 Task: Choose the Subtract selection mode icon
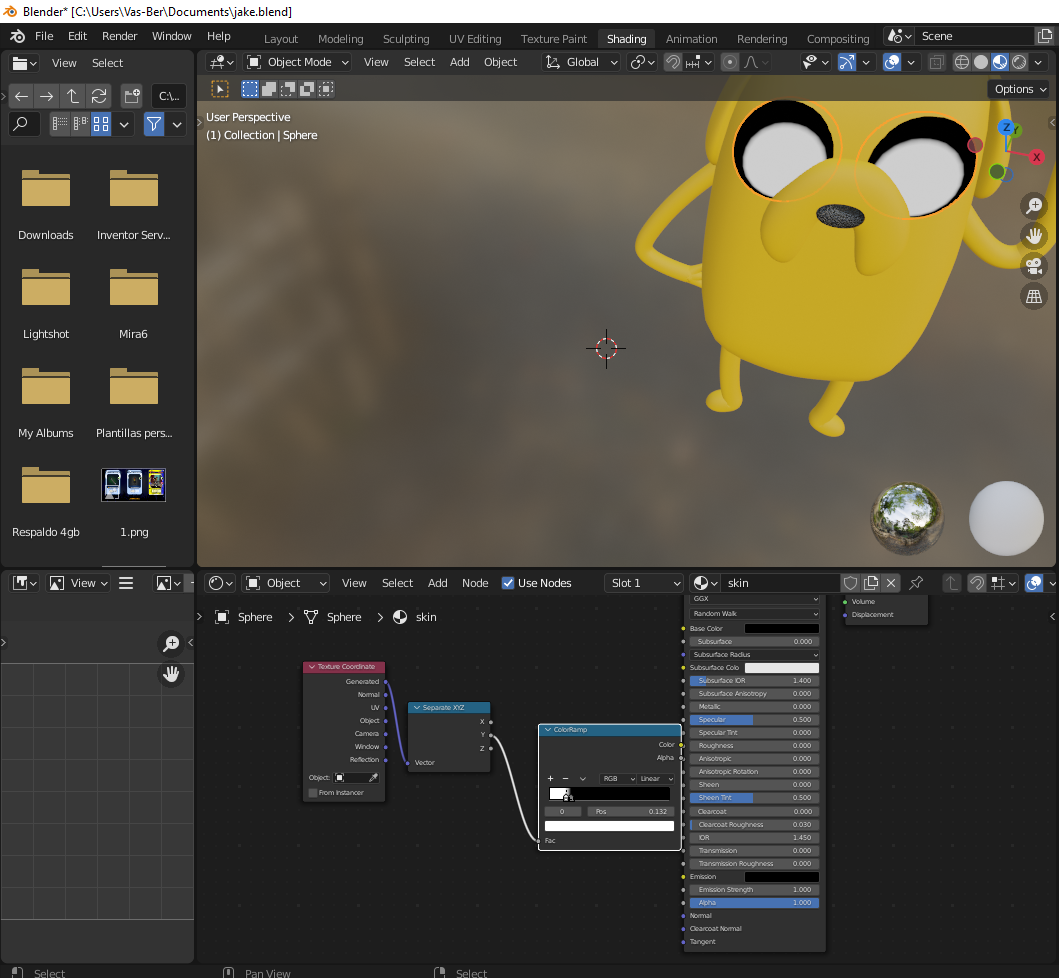[288, 89]
